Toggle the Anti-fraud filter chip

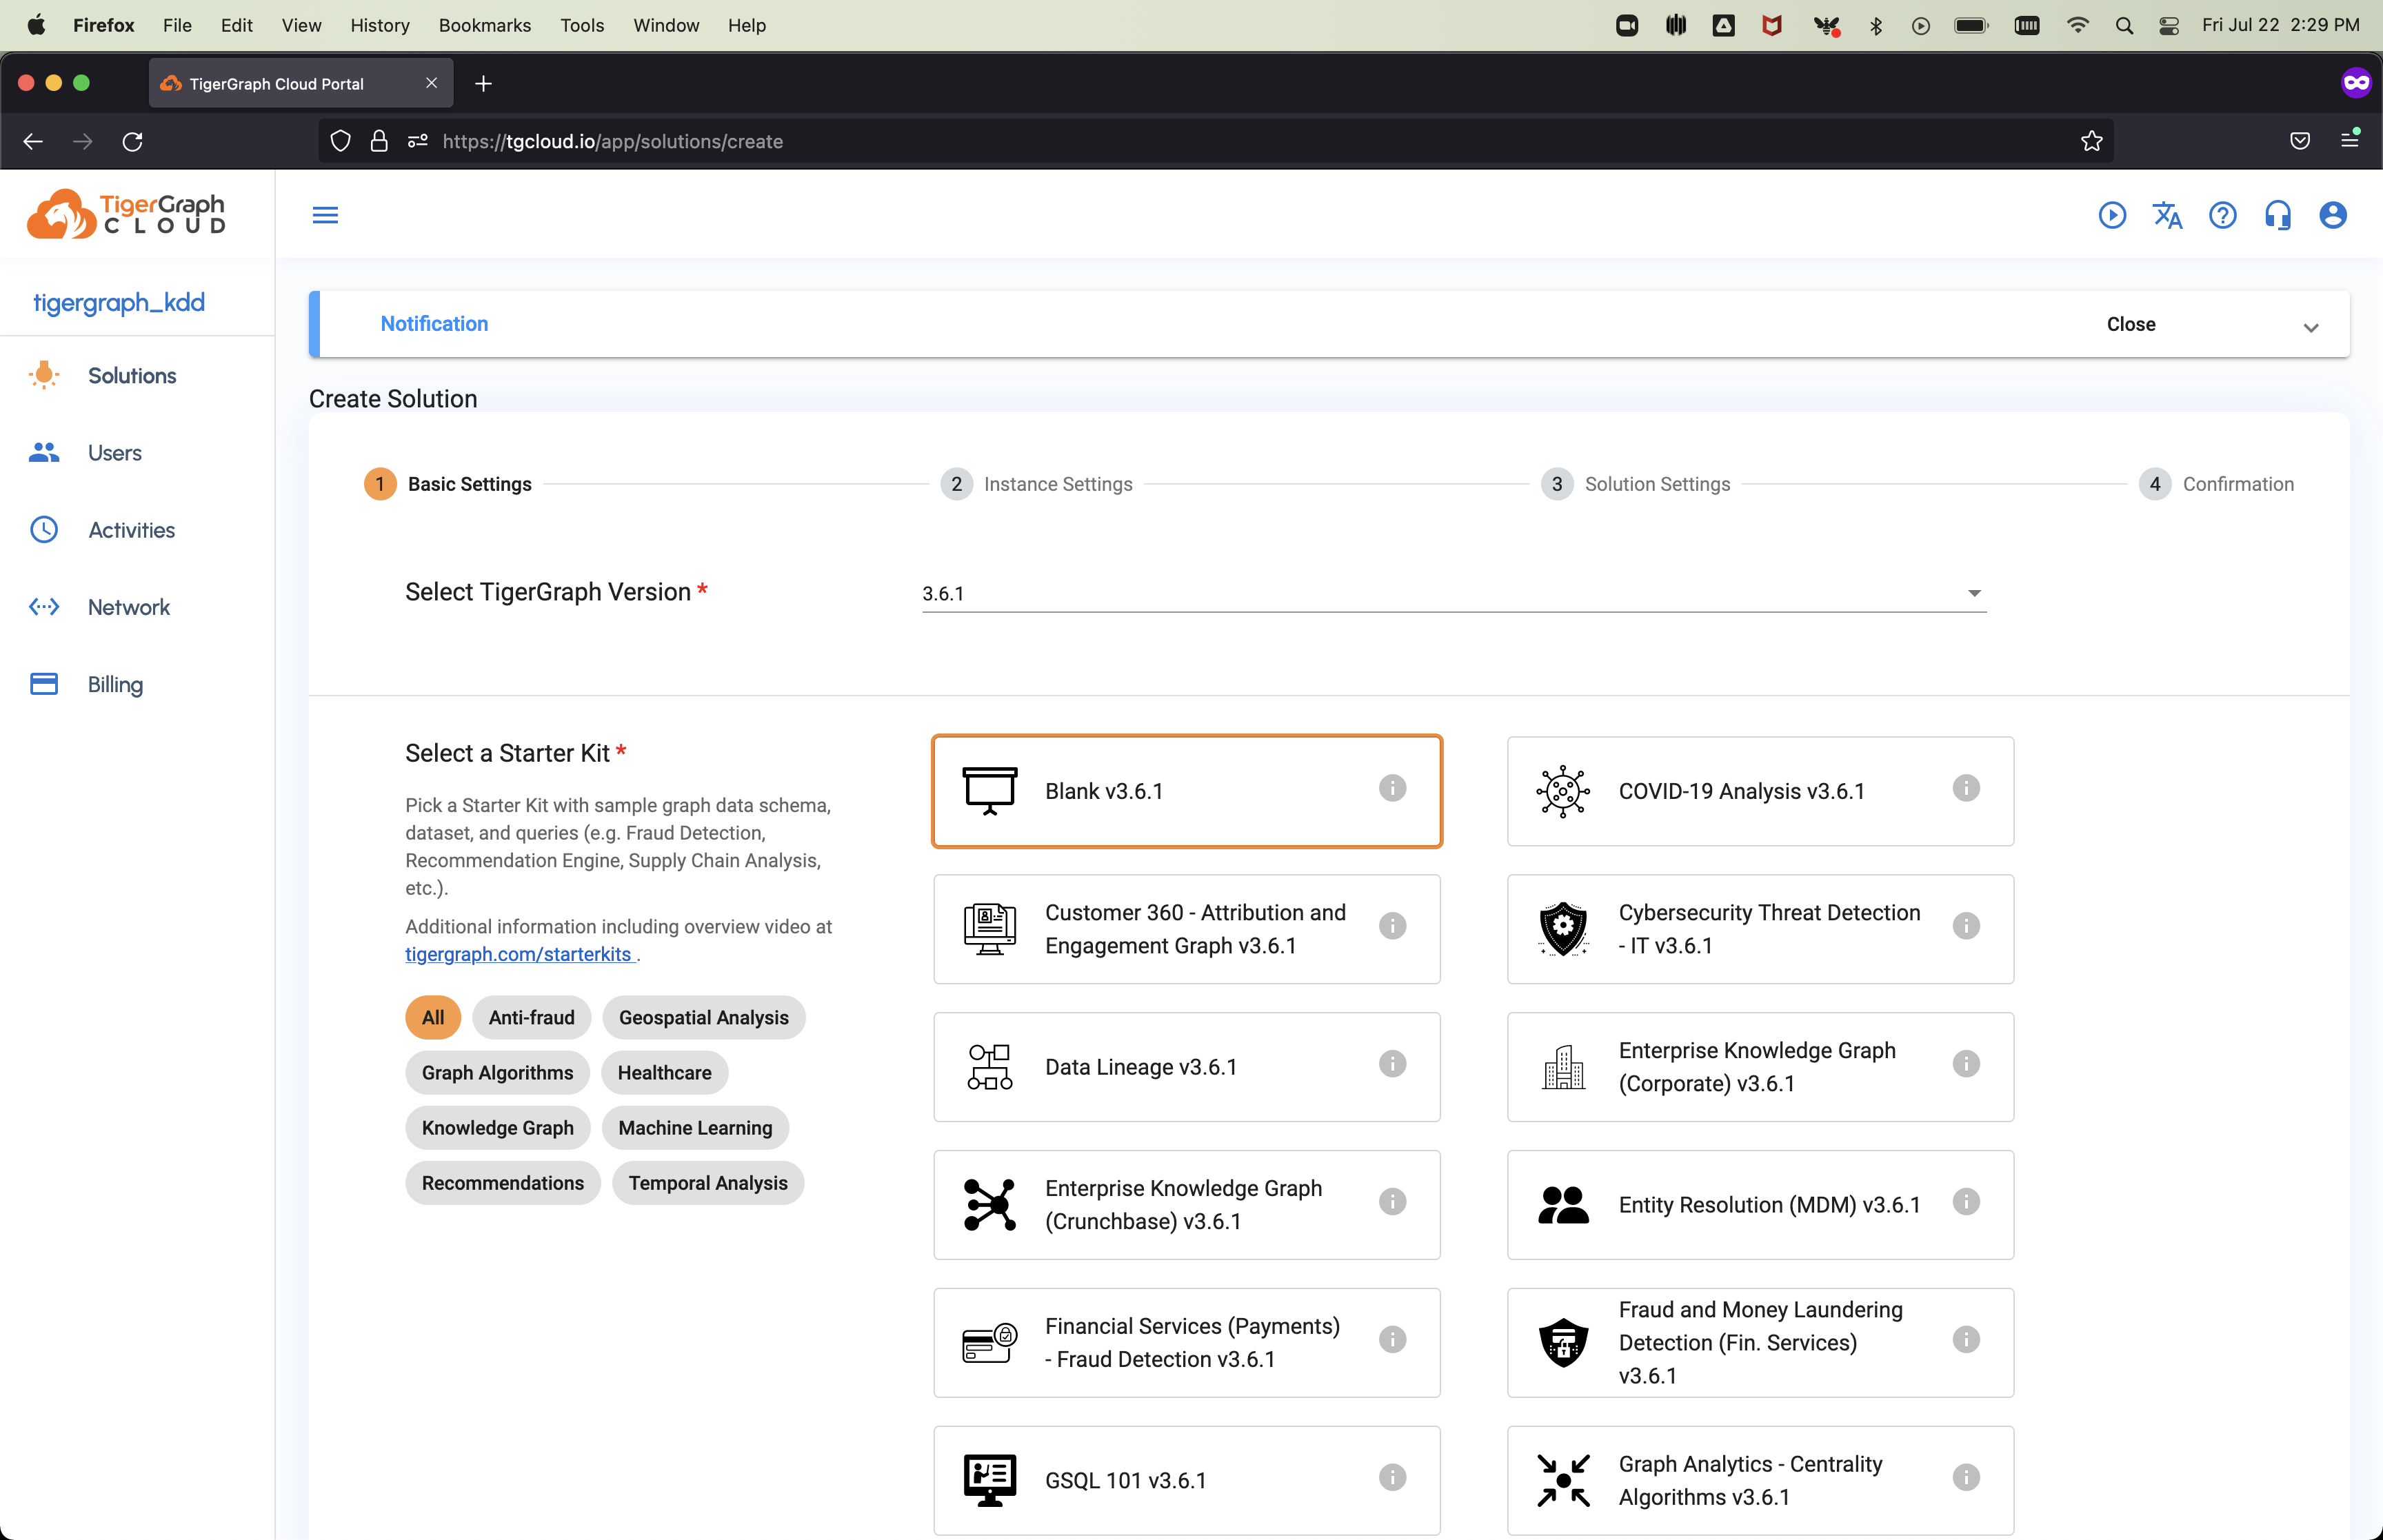[531, 1017]
